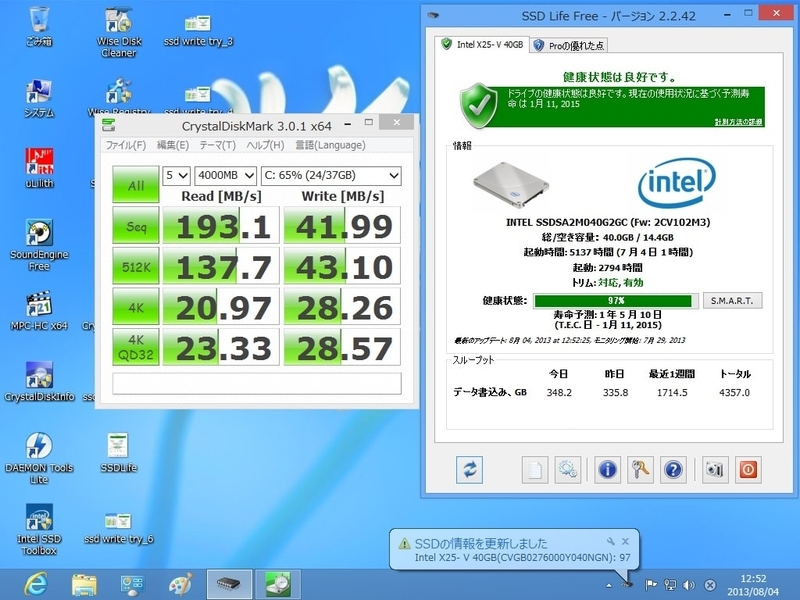Screen dimensions: 800x600
Task: Click the 計測方法の詳細 link
Action: pyautogui.click(x=738, y=122)
